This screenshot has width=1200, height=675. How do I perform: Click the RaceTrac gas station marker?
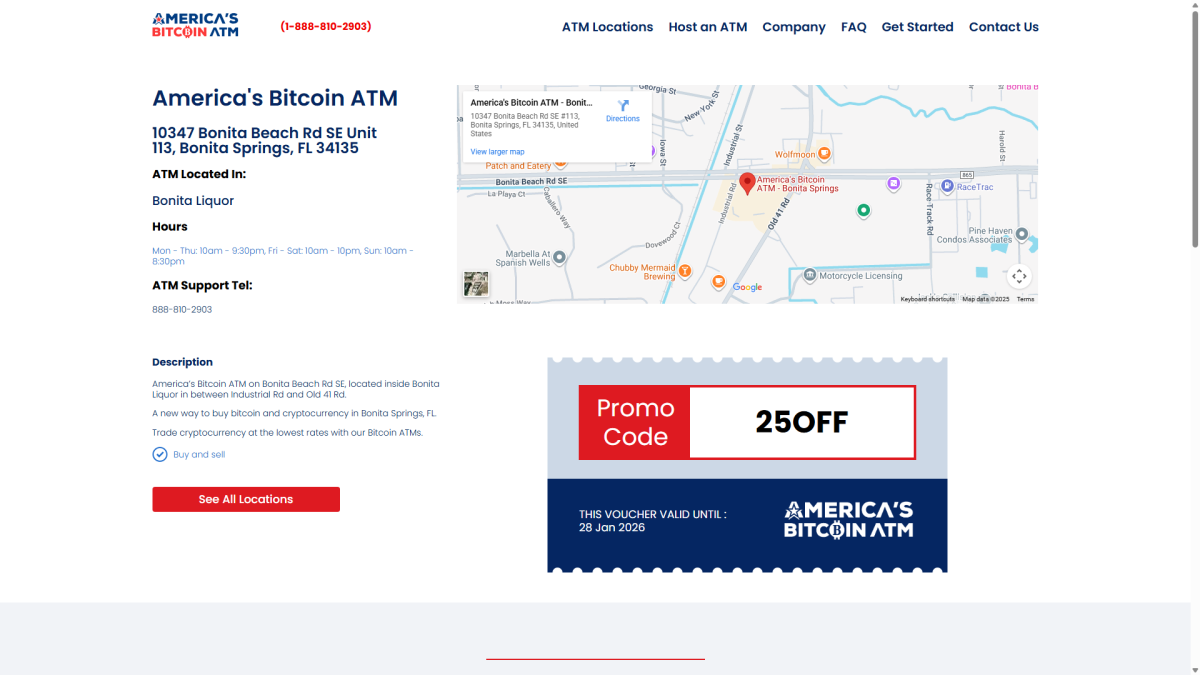click(x=945, y=186)
